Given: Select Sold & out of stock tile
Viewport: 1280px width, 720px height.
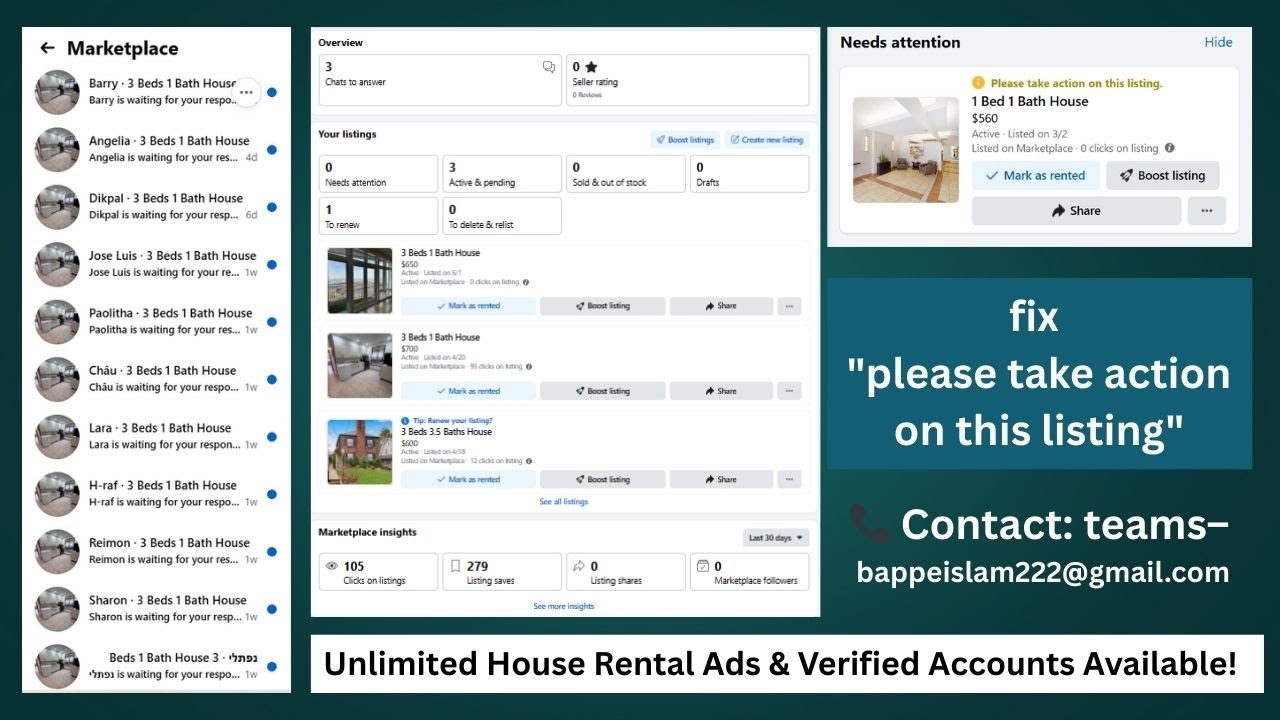Looking at the screenshot, I should tap(626, 174).
